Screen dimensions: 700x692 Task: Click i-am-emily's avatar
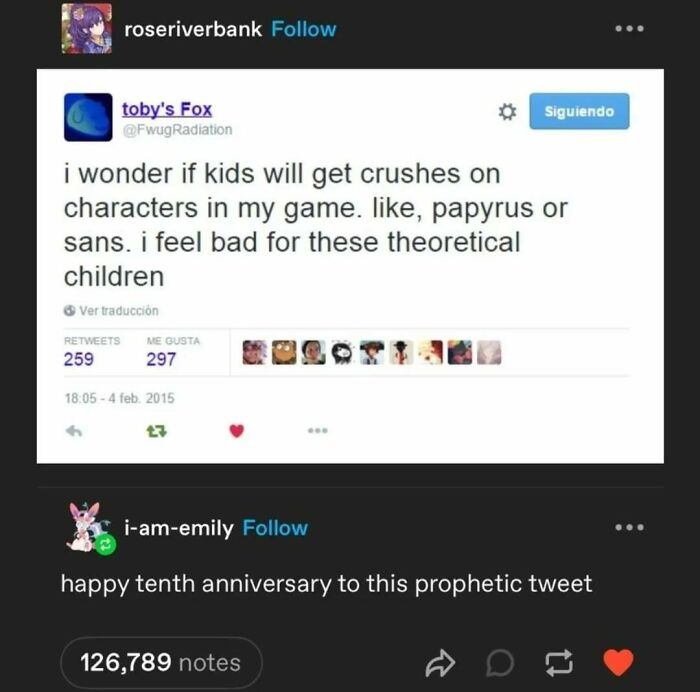87,528
